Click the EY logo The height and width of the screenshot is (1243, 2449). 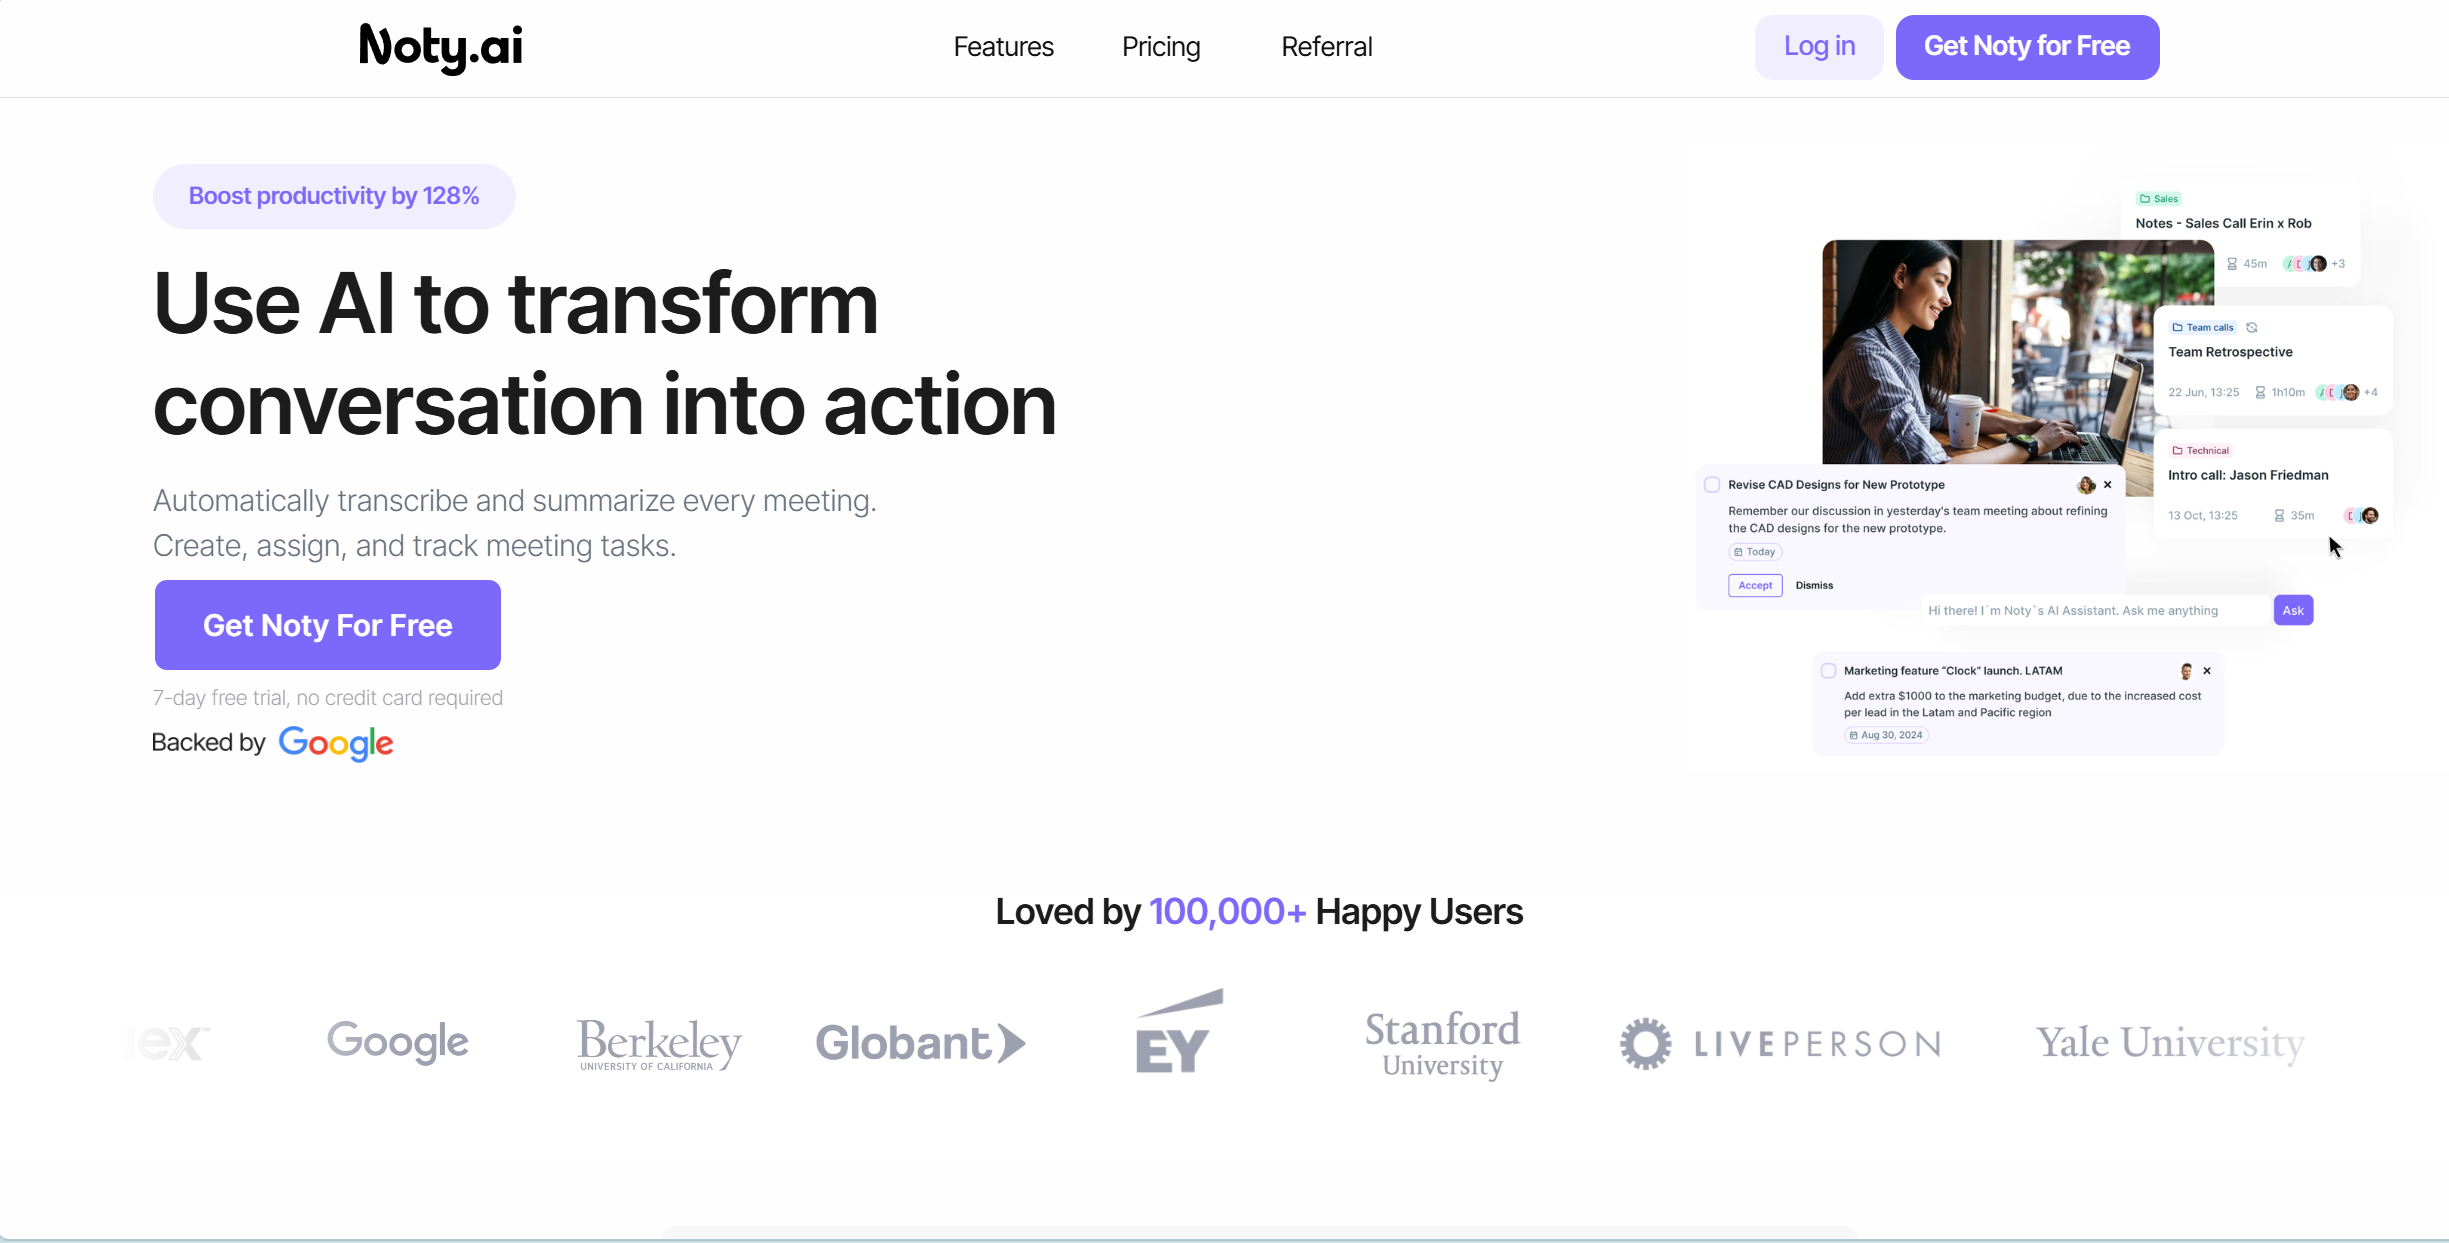[1178, 1032]
